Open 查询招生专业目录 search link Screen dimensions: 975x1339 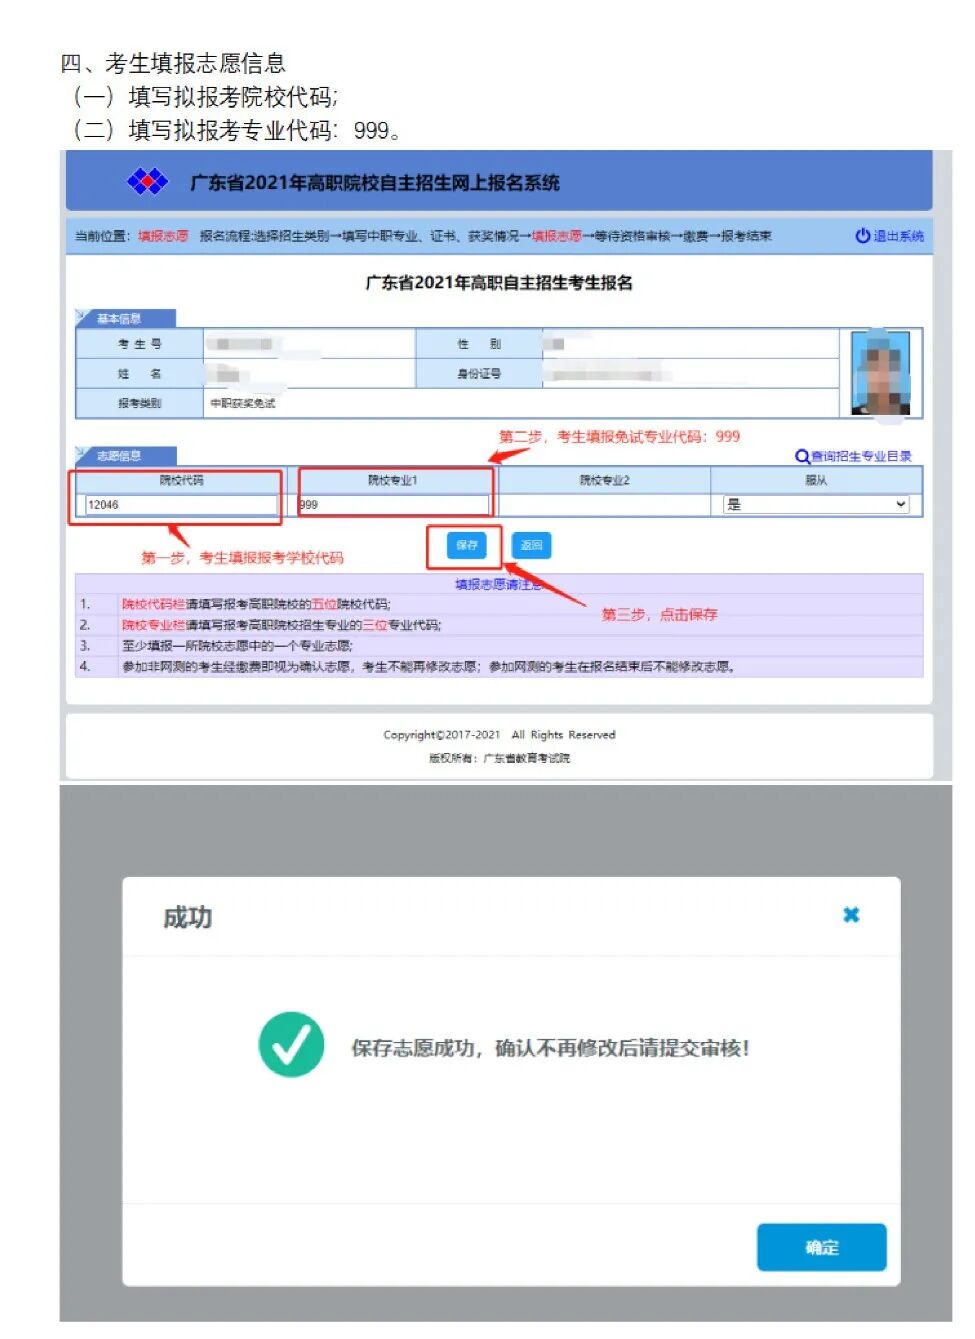861,456
